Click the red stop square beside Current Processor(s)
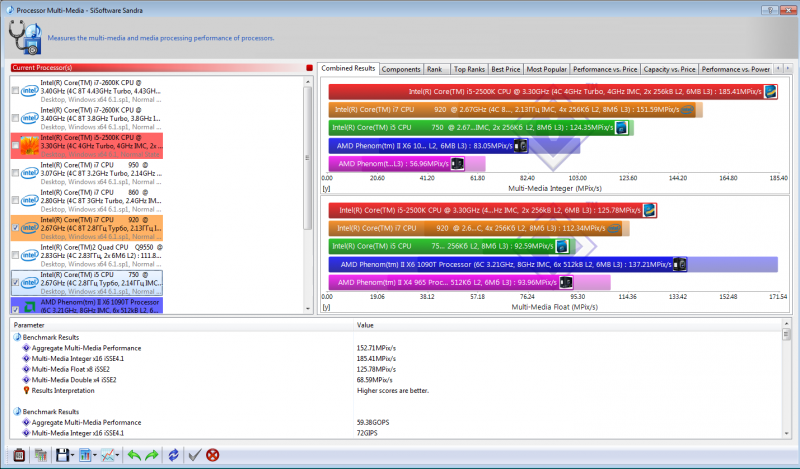Viewport: 800px width, 469px height. 309,68
